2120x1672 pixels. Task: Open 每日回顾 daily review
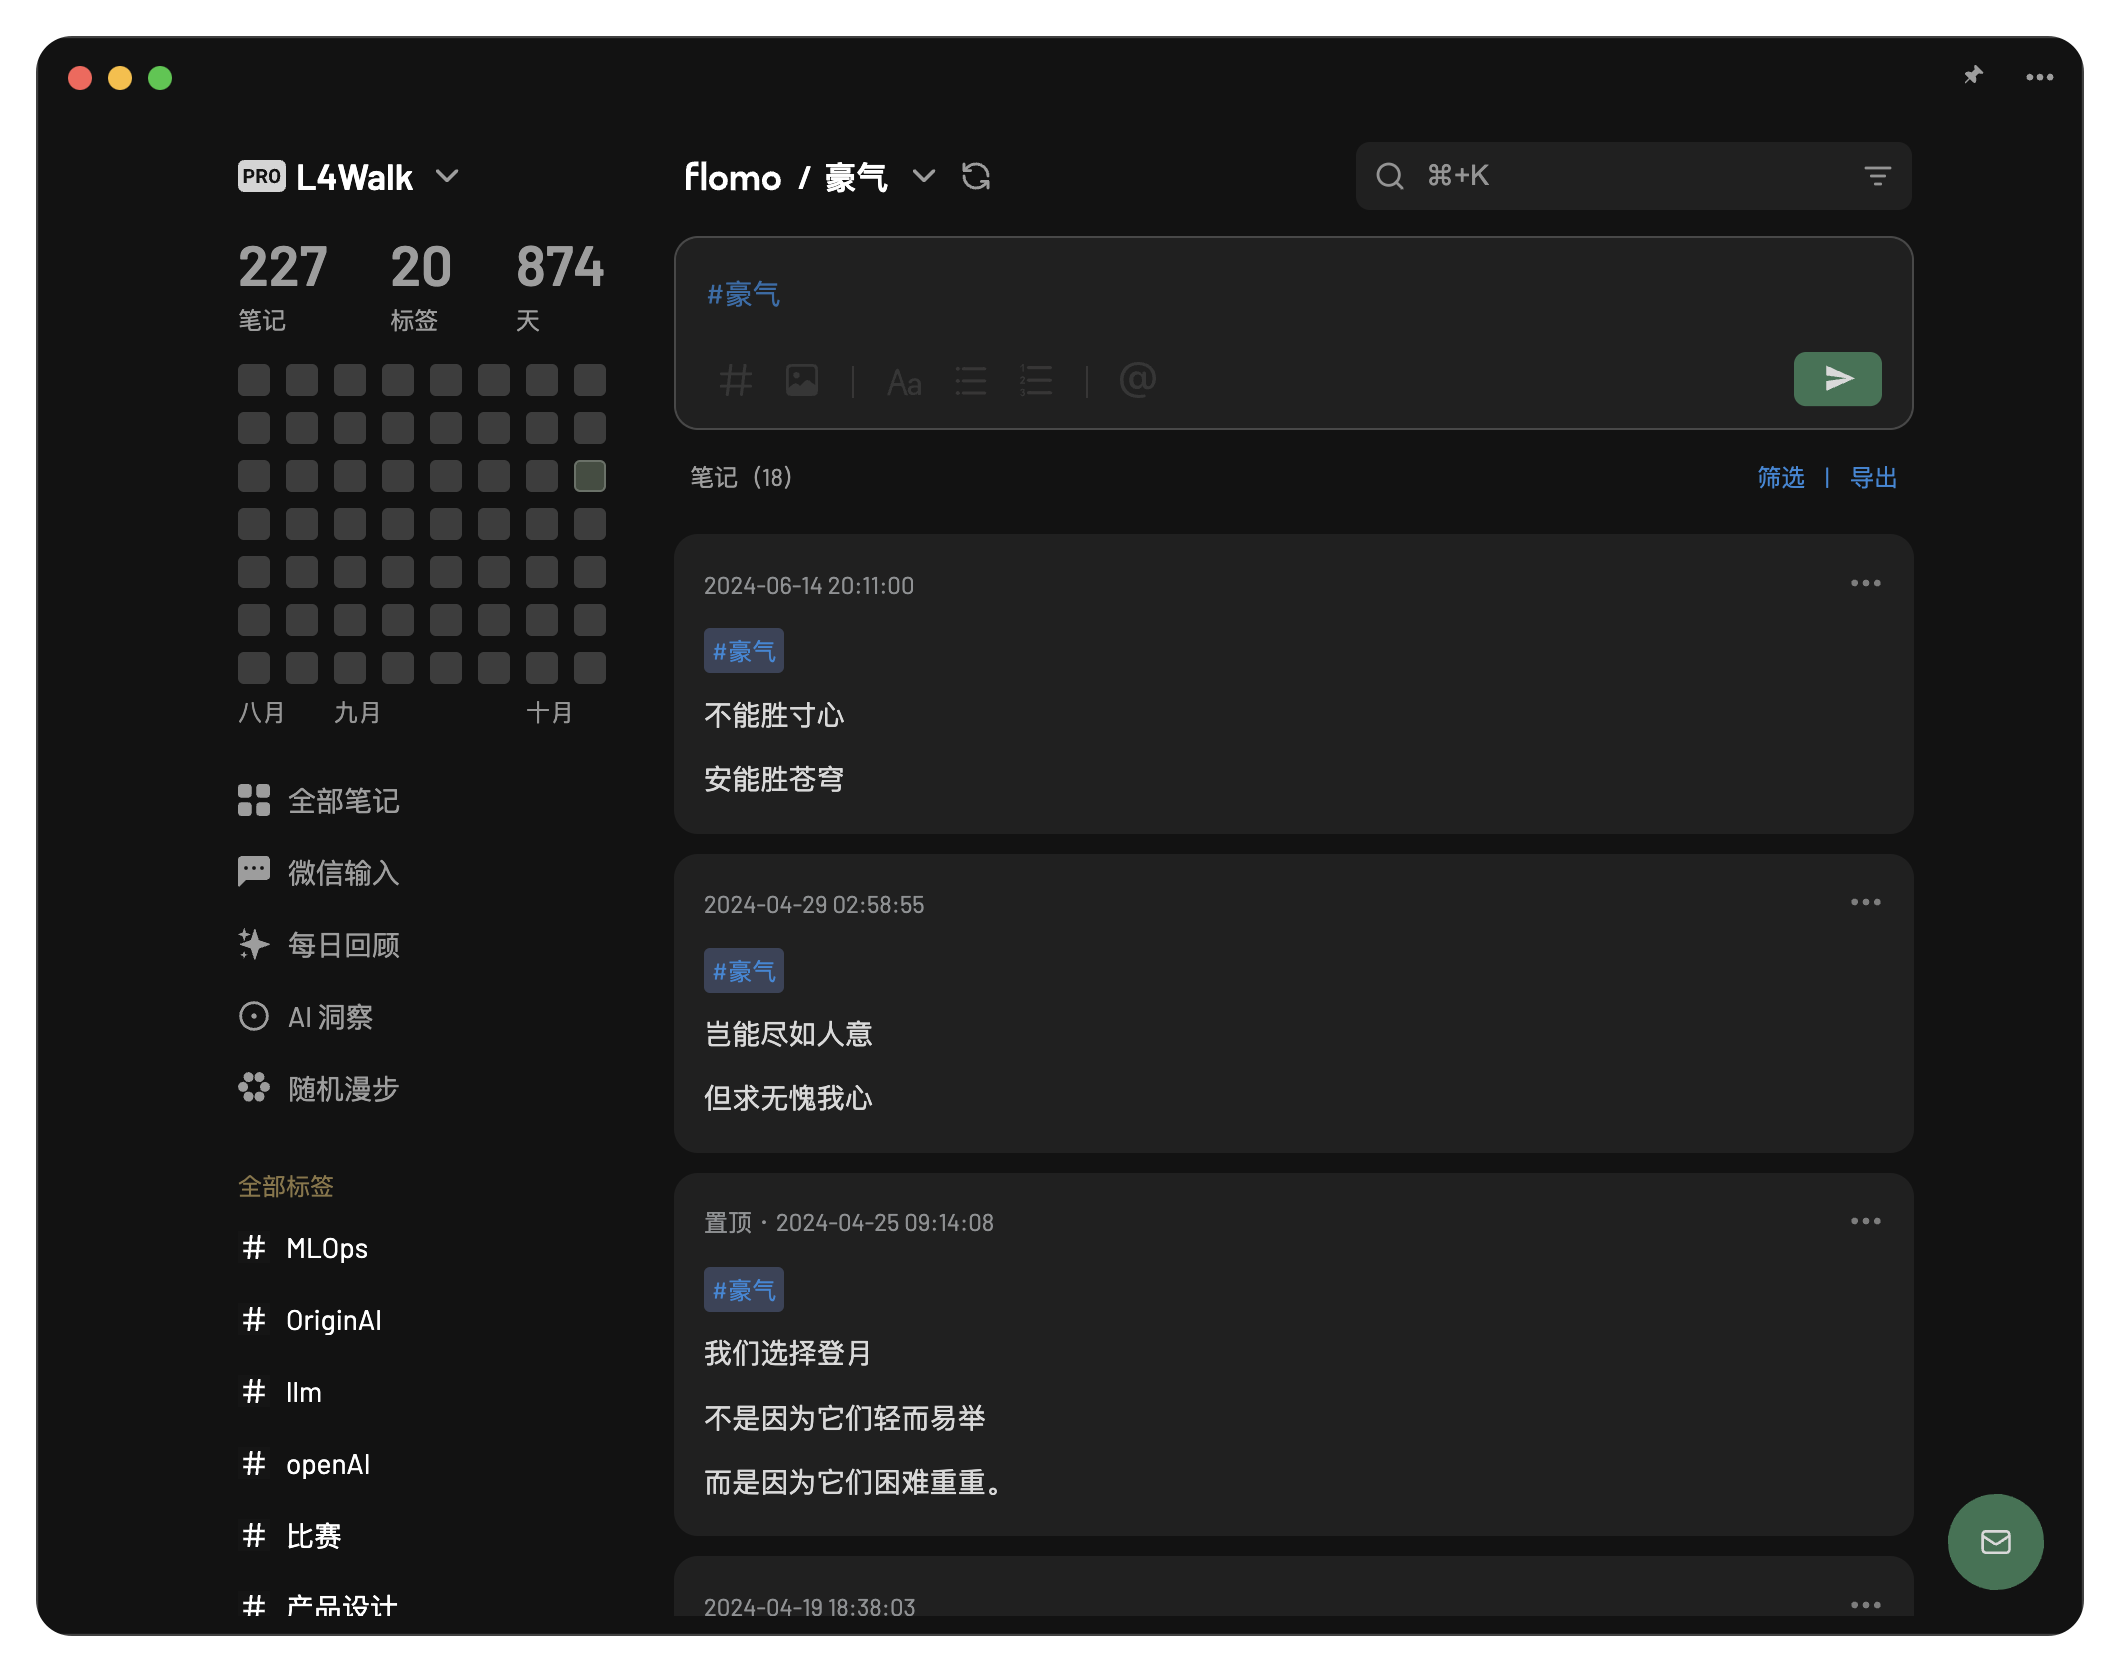click(x=342, y=945)
